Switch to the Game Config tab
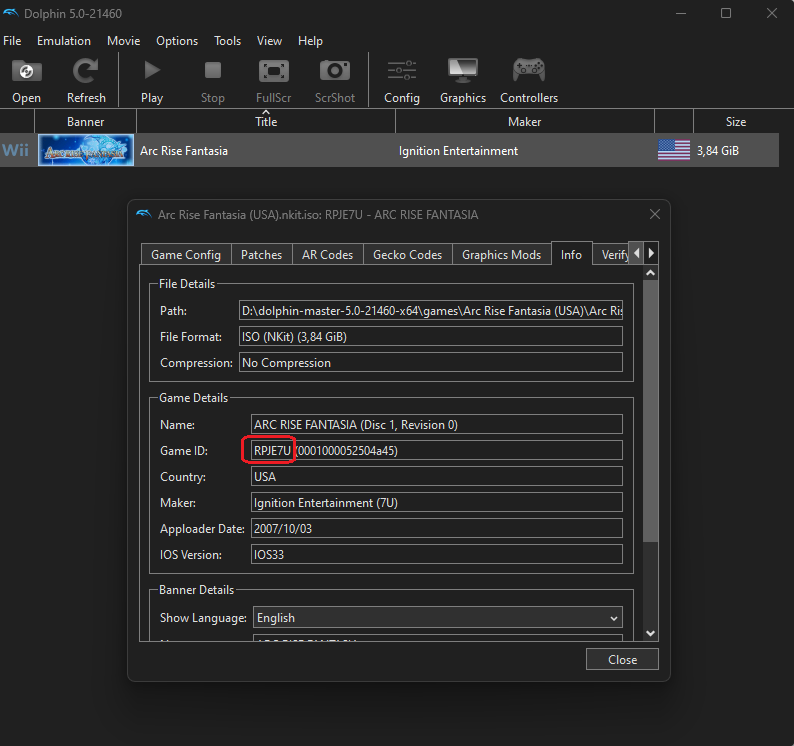Viewport: 794px width, 746px height. point(186,255)
